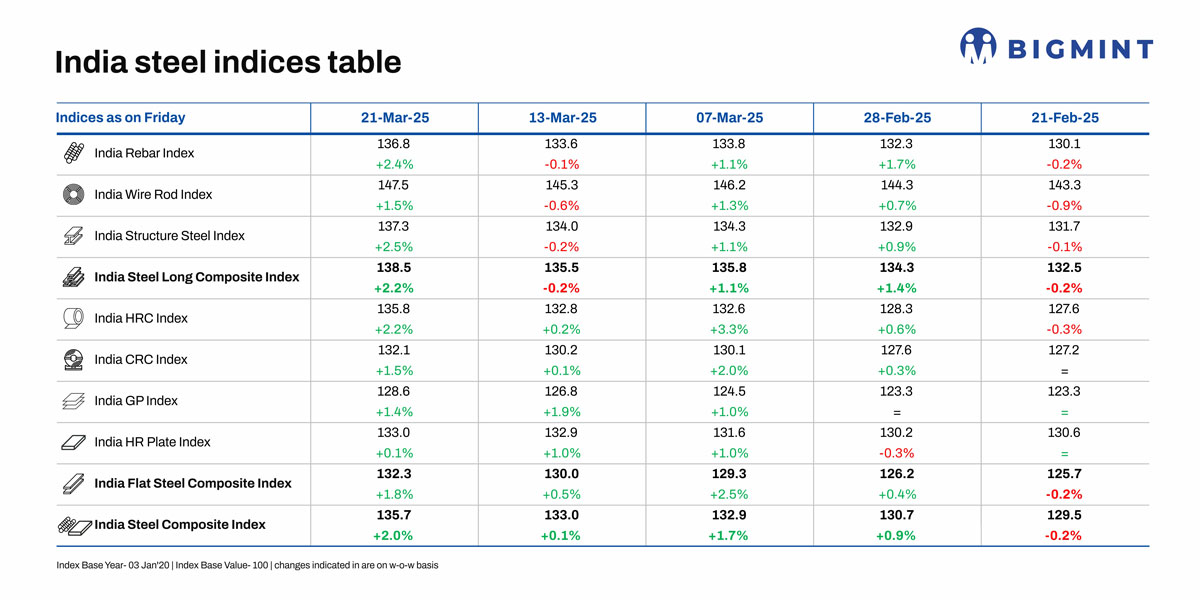Click the India Steel Composite Index icon
Image resolution: width=1200 pixels, height=600 pixels.
(75, 525)
